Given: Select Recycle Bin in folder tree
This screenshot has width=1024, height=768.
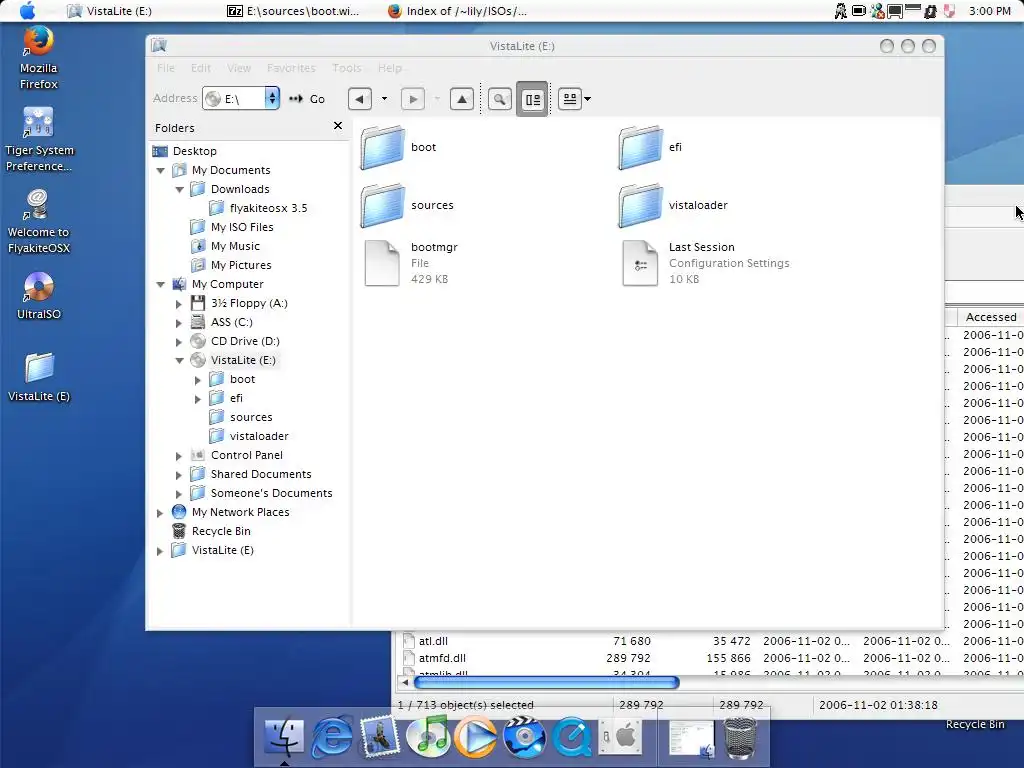Looking at the screenshot, I should point(221,531).
